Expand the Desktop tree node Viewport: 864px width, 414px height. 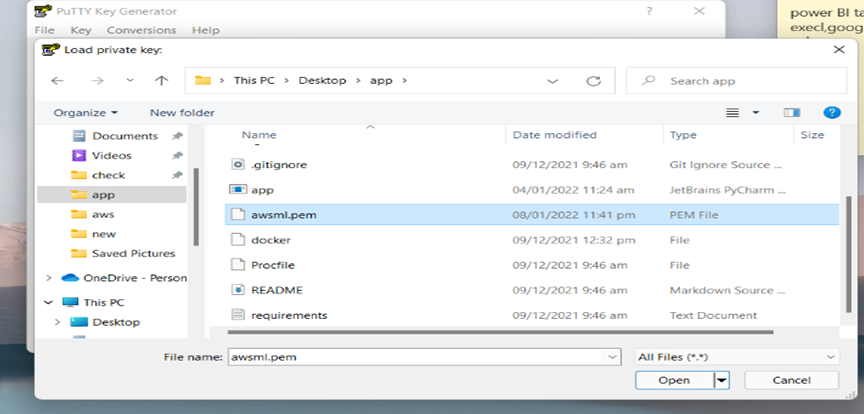click(x=57, y=322)
